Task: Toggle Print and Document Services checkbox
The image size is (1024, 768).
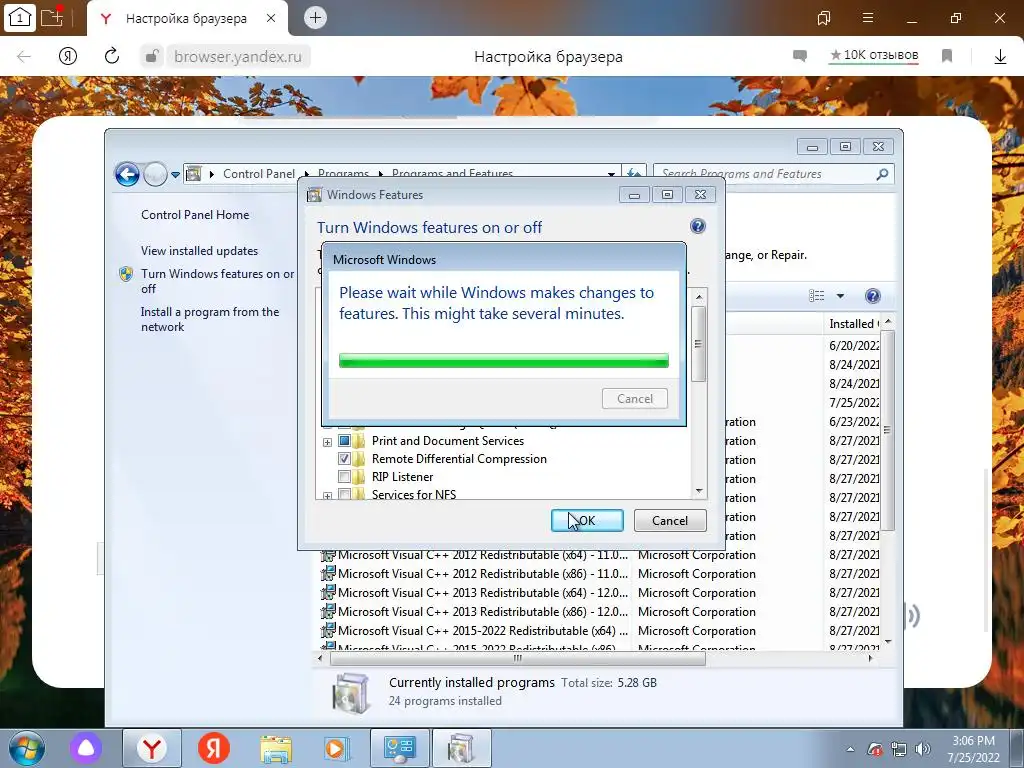Action: coord(344,441)
